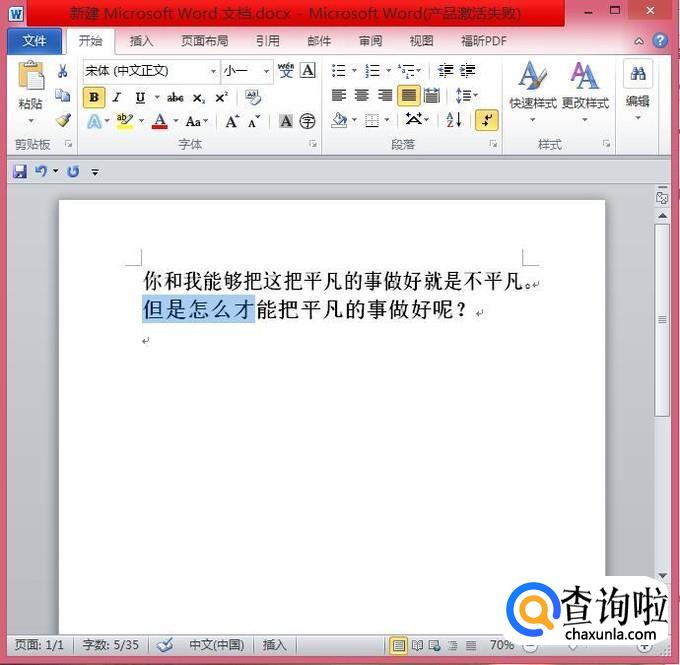The height and width of the screenshot is (665, 680).
Task: Open the font size 小一 dropdown
Action: tap(266, 71)
